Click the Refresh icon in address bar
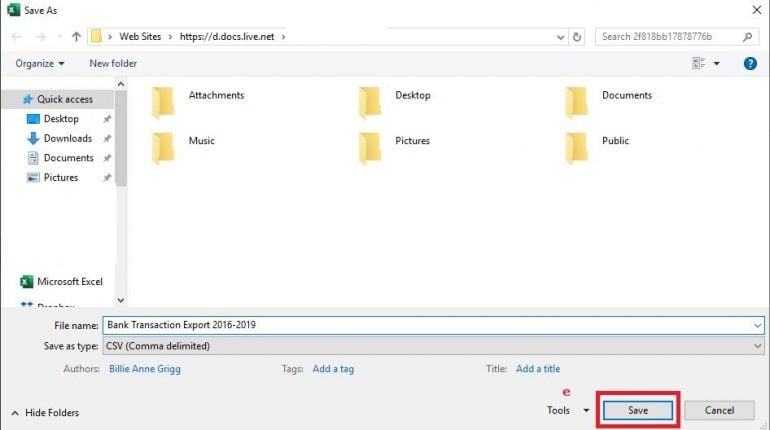Viewport: 770px width, 430px height. point(578,37)
